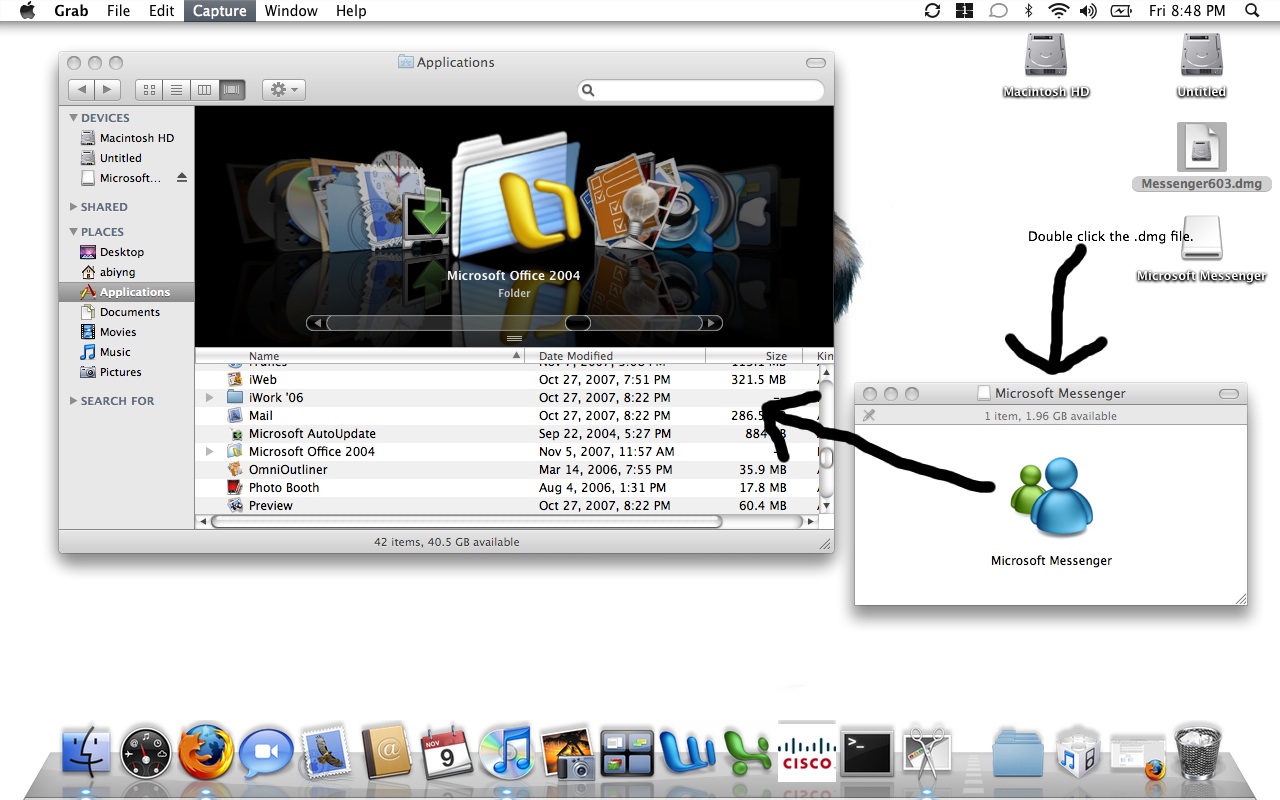Go back in Finder window
Viewport: 1280px width, 800px height.
82,90
